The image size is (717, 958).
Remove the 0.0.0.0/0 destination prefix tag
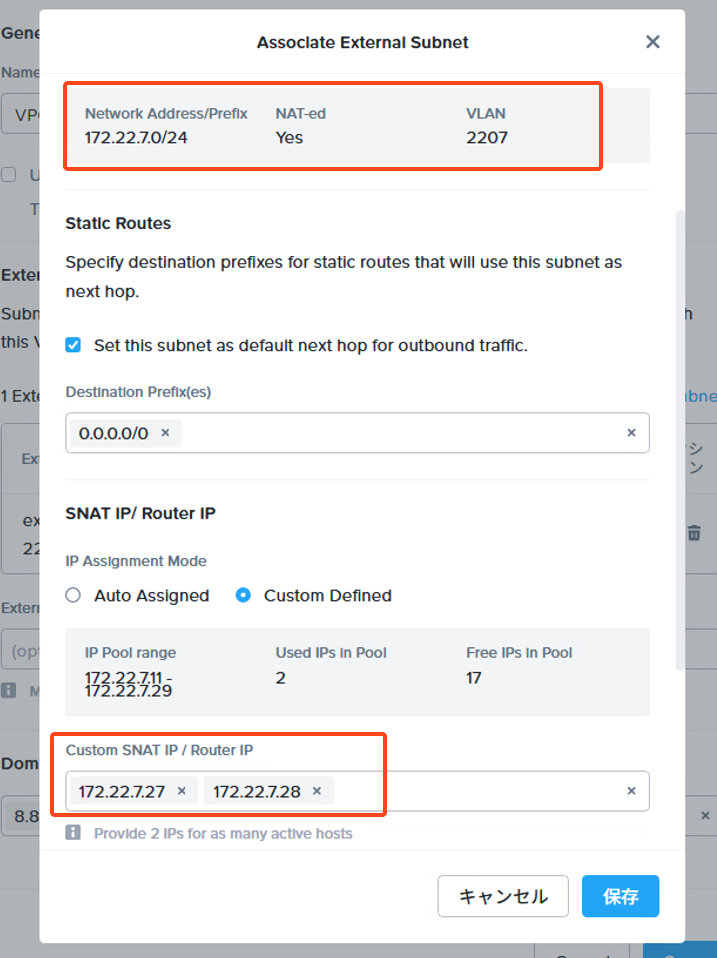(165, 433)
